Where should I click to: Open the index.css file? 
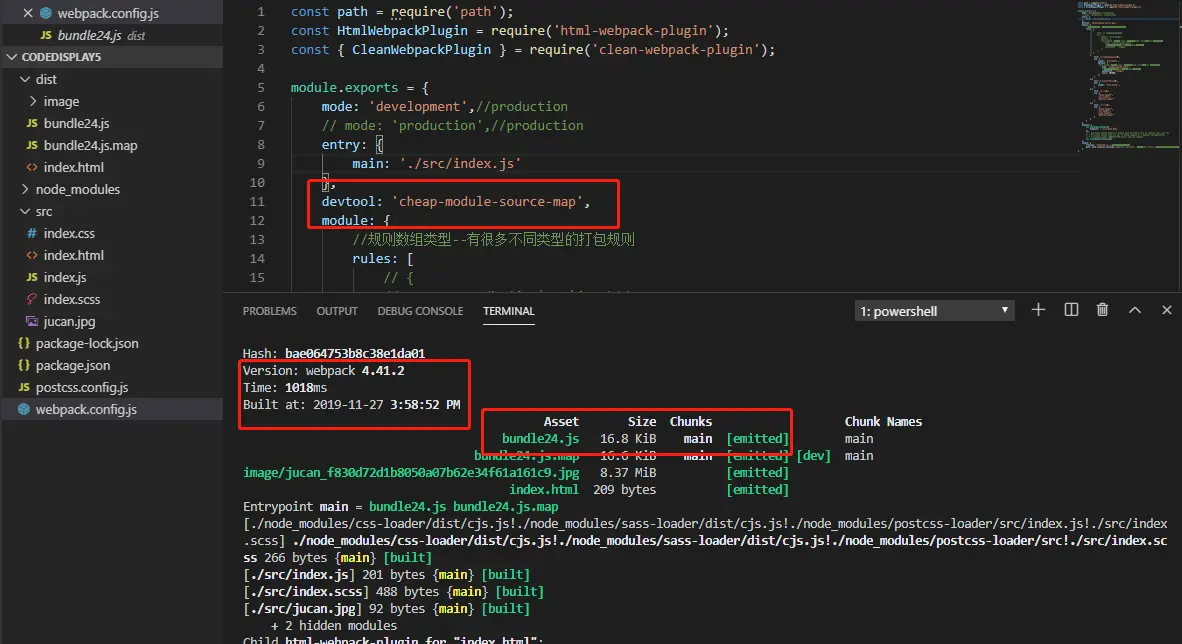69,234
